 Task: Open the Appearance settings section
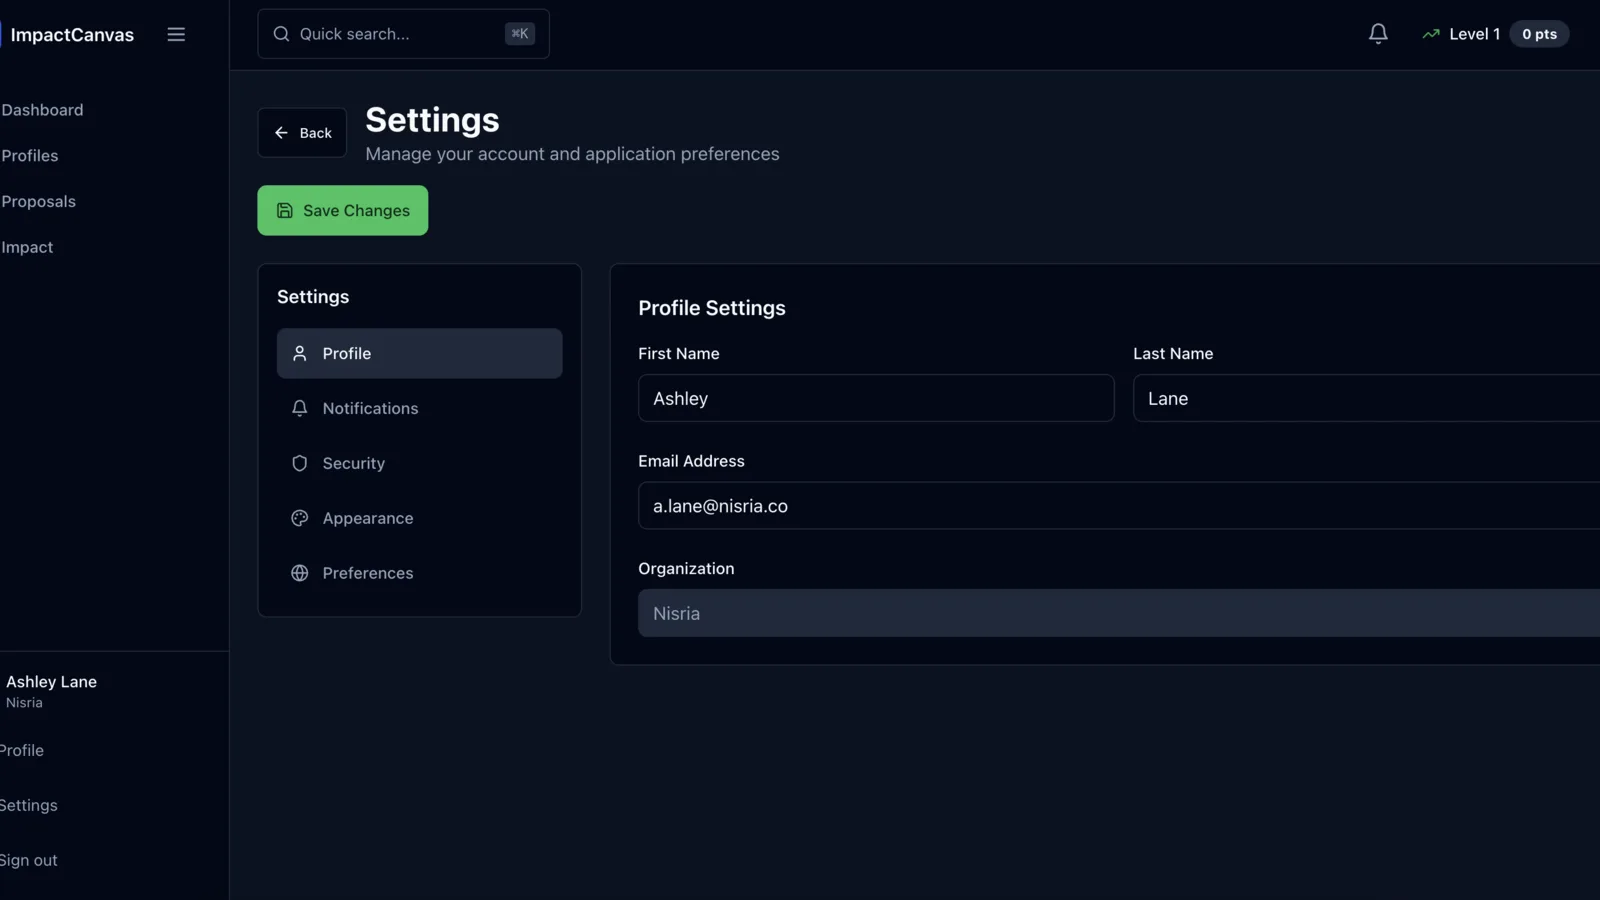367,518
